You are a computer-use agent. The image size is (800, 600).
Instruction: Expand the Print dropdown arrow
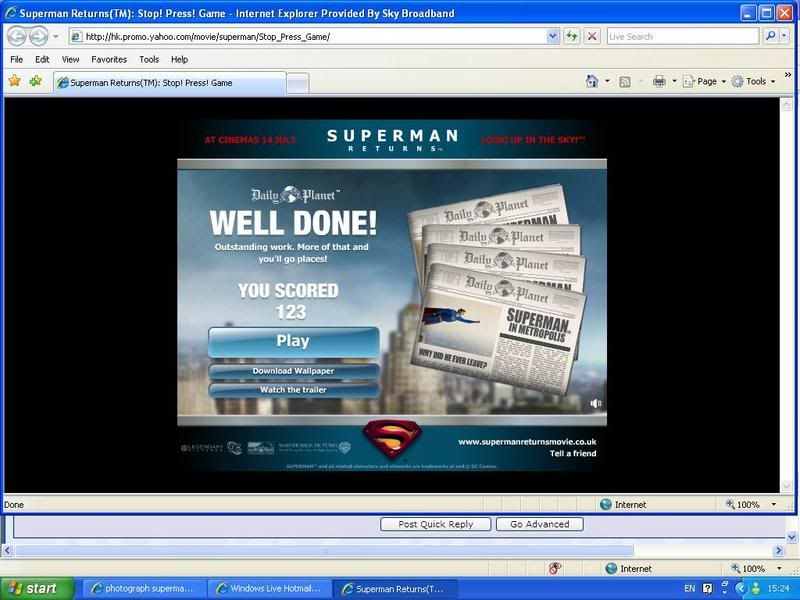click(x=674, y=81)
